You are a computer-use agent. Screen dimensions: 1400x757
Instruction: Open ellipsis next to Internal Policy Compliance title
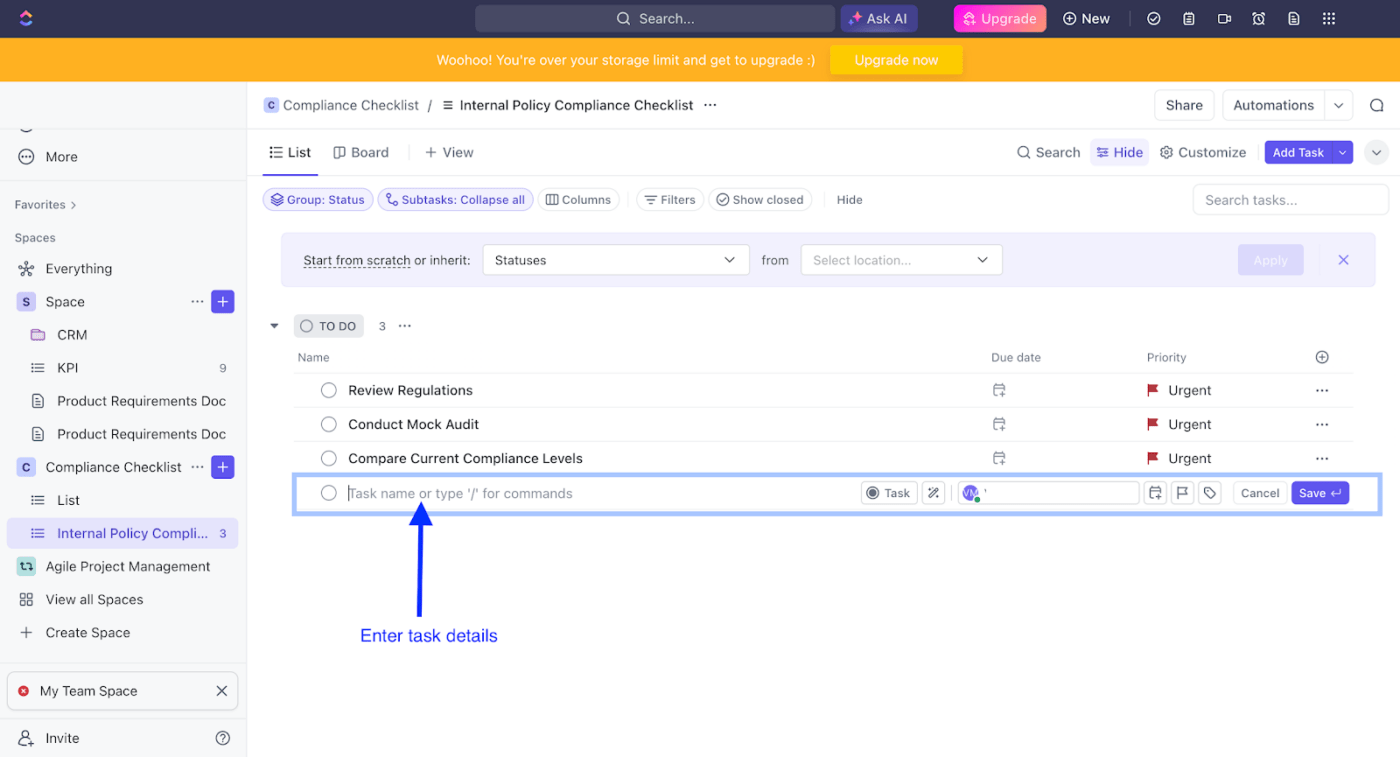coord(710,105)
